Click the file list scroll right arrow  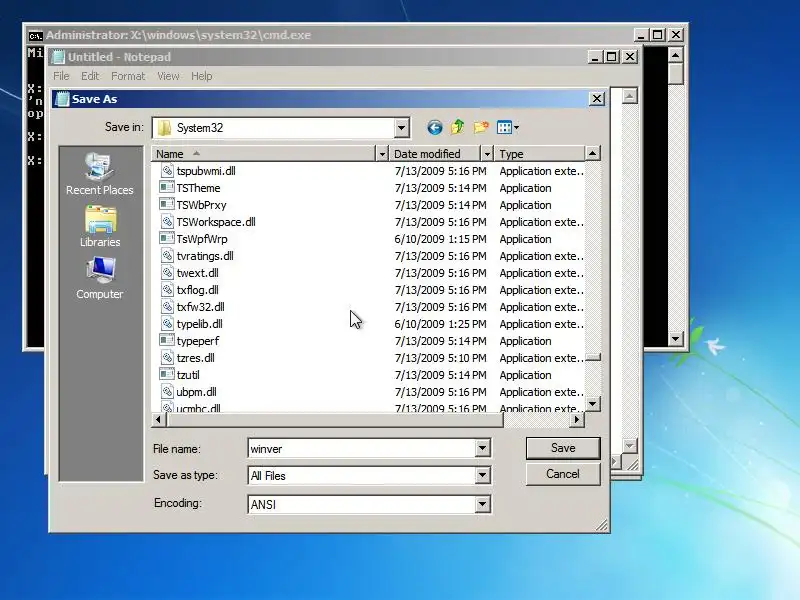[577, 419]
